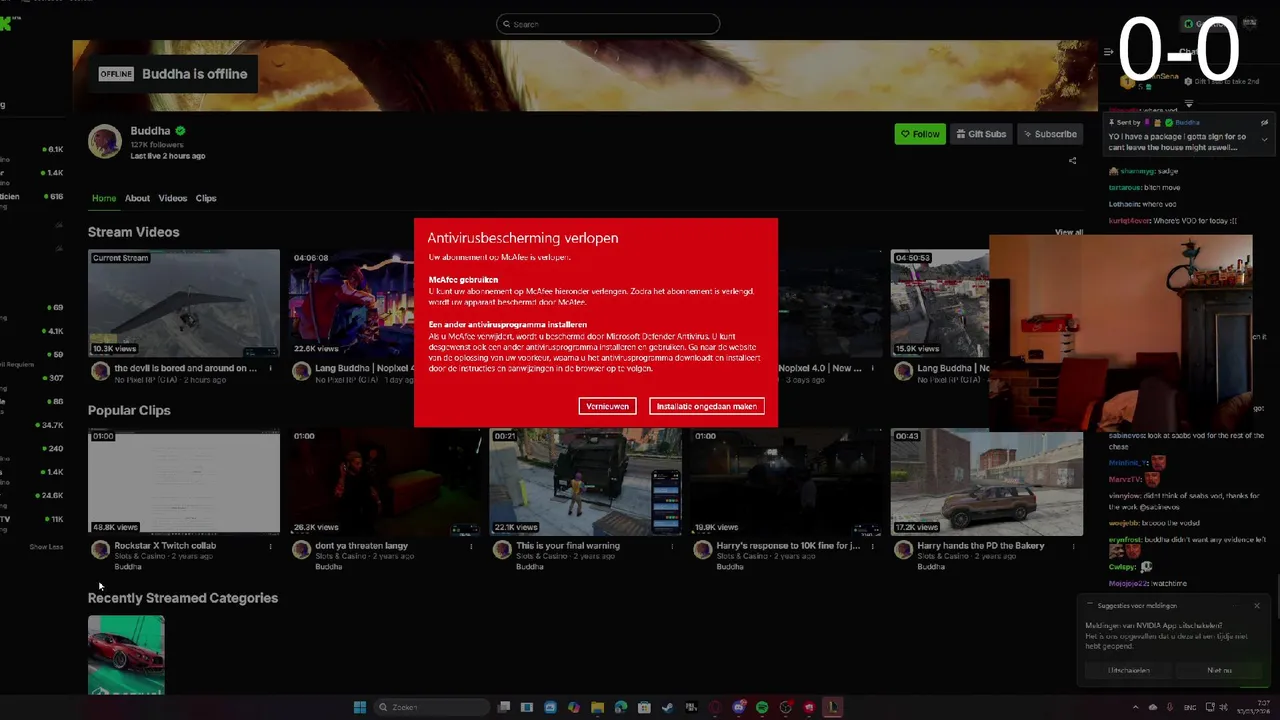This screenshot has width=1280, height=720.
Task: Follow the Buddha channel
Action: point(920,134)
